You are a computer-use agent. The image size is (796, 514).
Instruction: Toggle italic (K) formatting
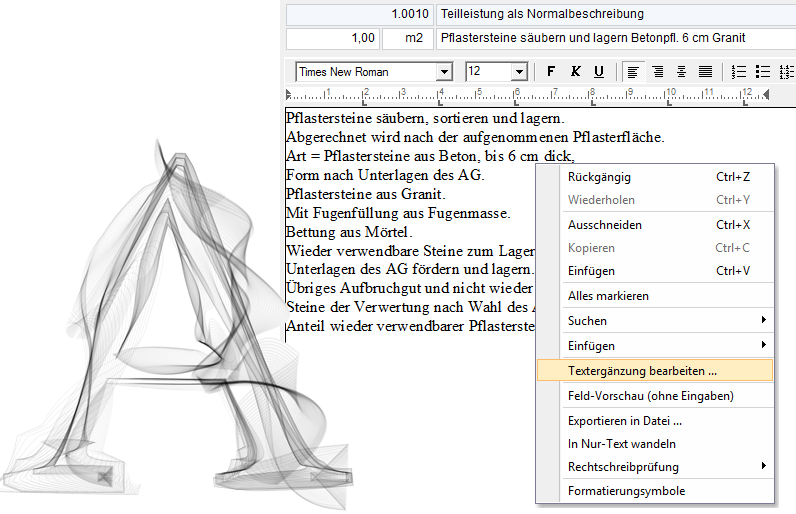coord(575,72)
